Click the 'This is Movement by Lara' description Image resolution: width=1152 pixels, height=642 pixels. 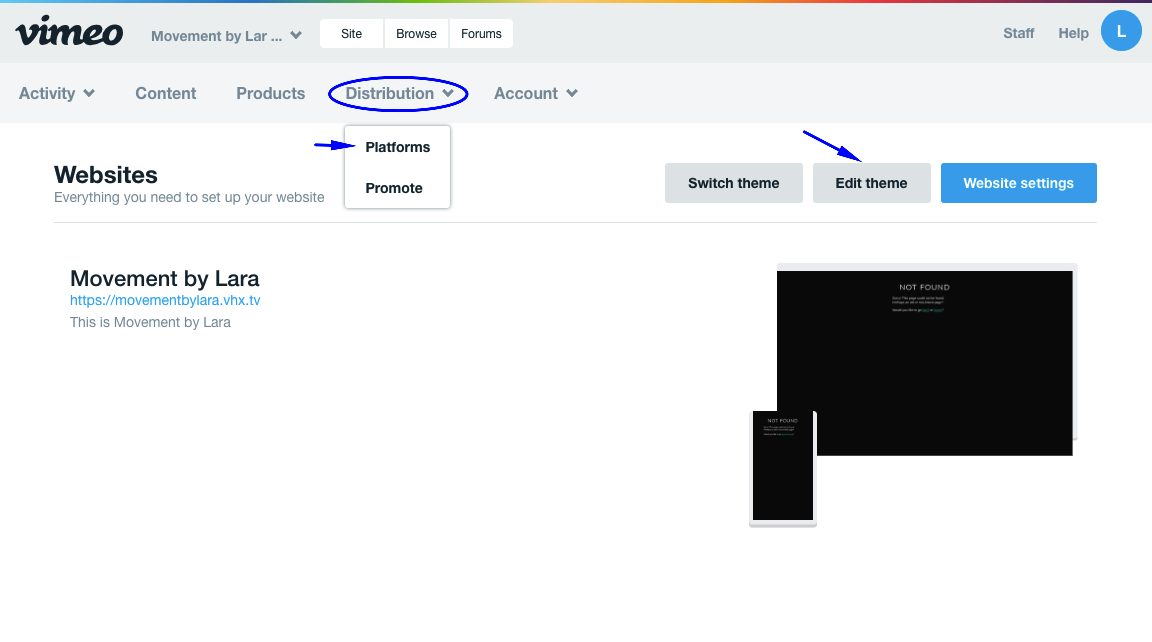click(x=150, y=322)
